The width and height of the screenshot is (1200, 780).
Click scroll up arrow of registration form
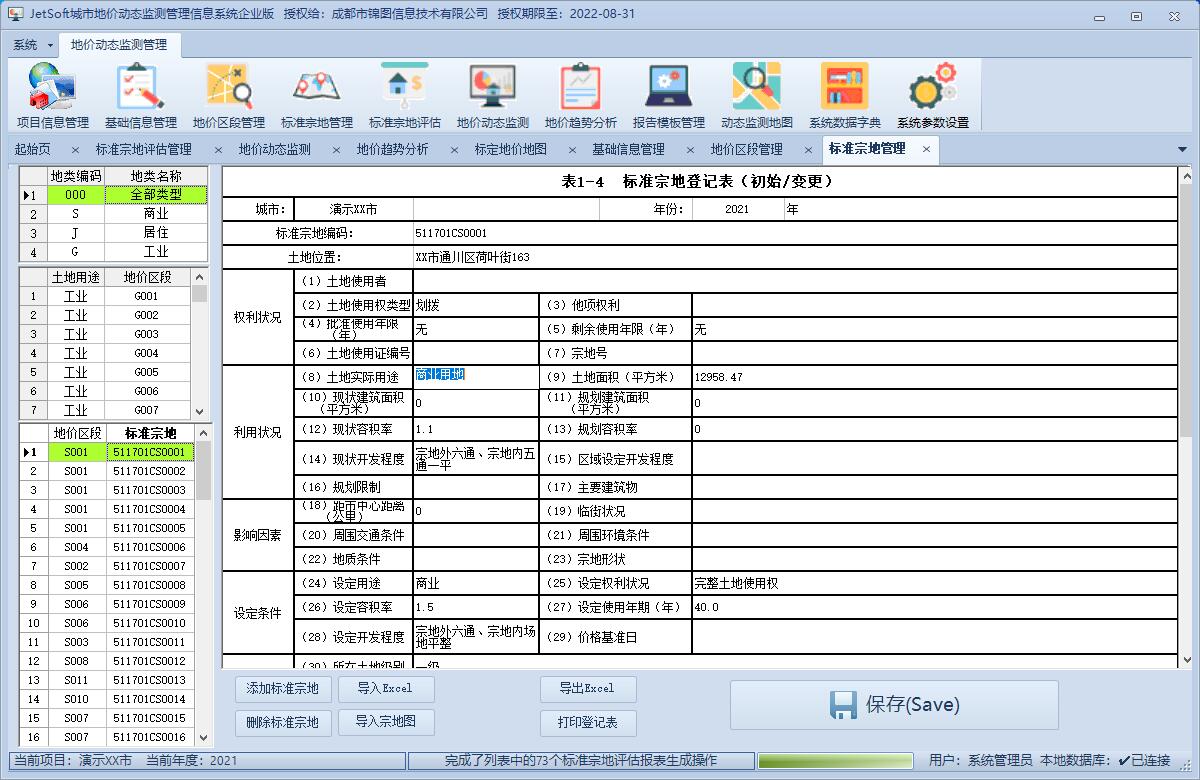pyautogui.click(x=1185, y=176)
